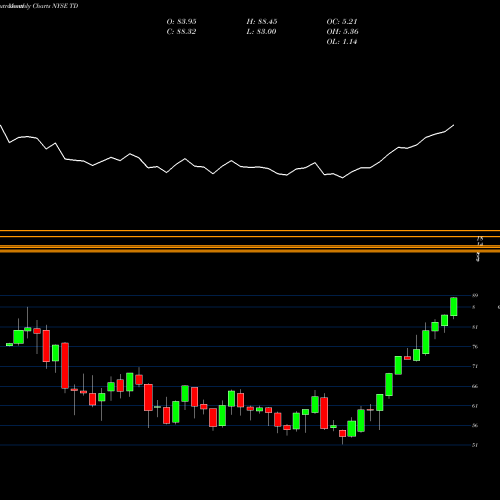Click the 71 price axis label
The height and width of the screenshot is (500, 500).
475,366
